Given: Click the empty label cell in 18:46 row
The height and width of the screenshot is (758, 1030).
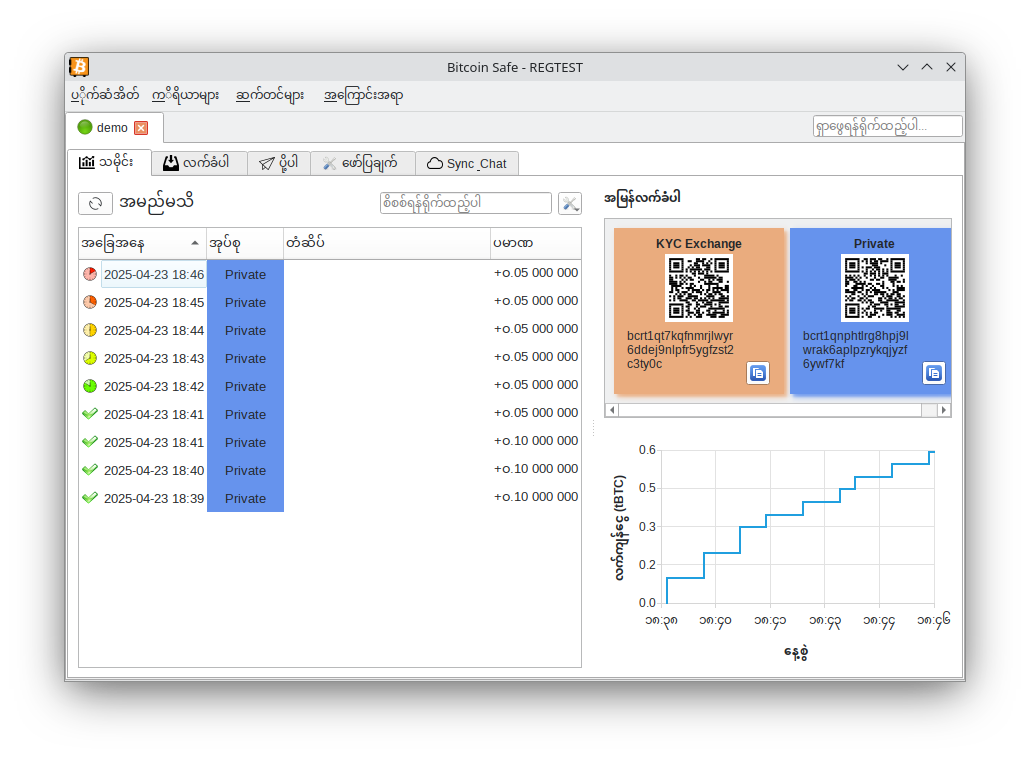Looking at the screenshot, I should pyautogui.click(x=387, y=275).
